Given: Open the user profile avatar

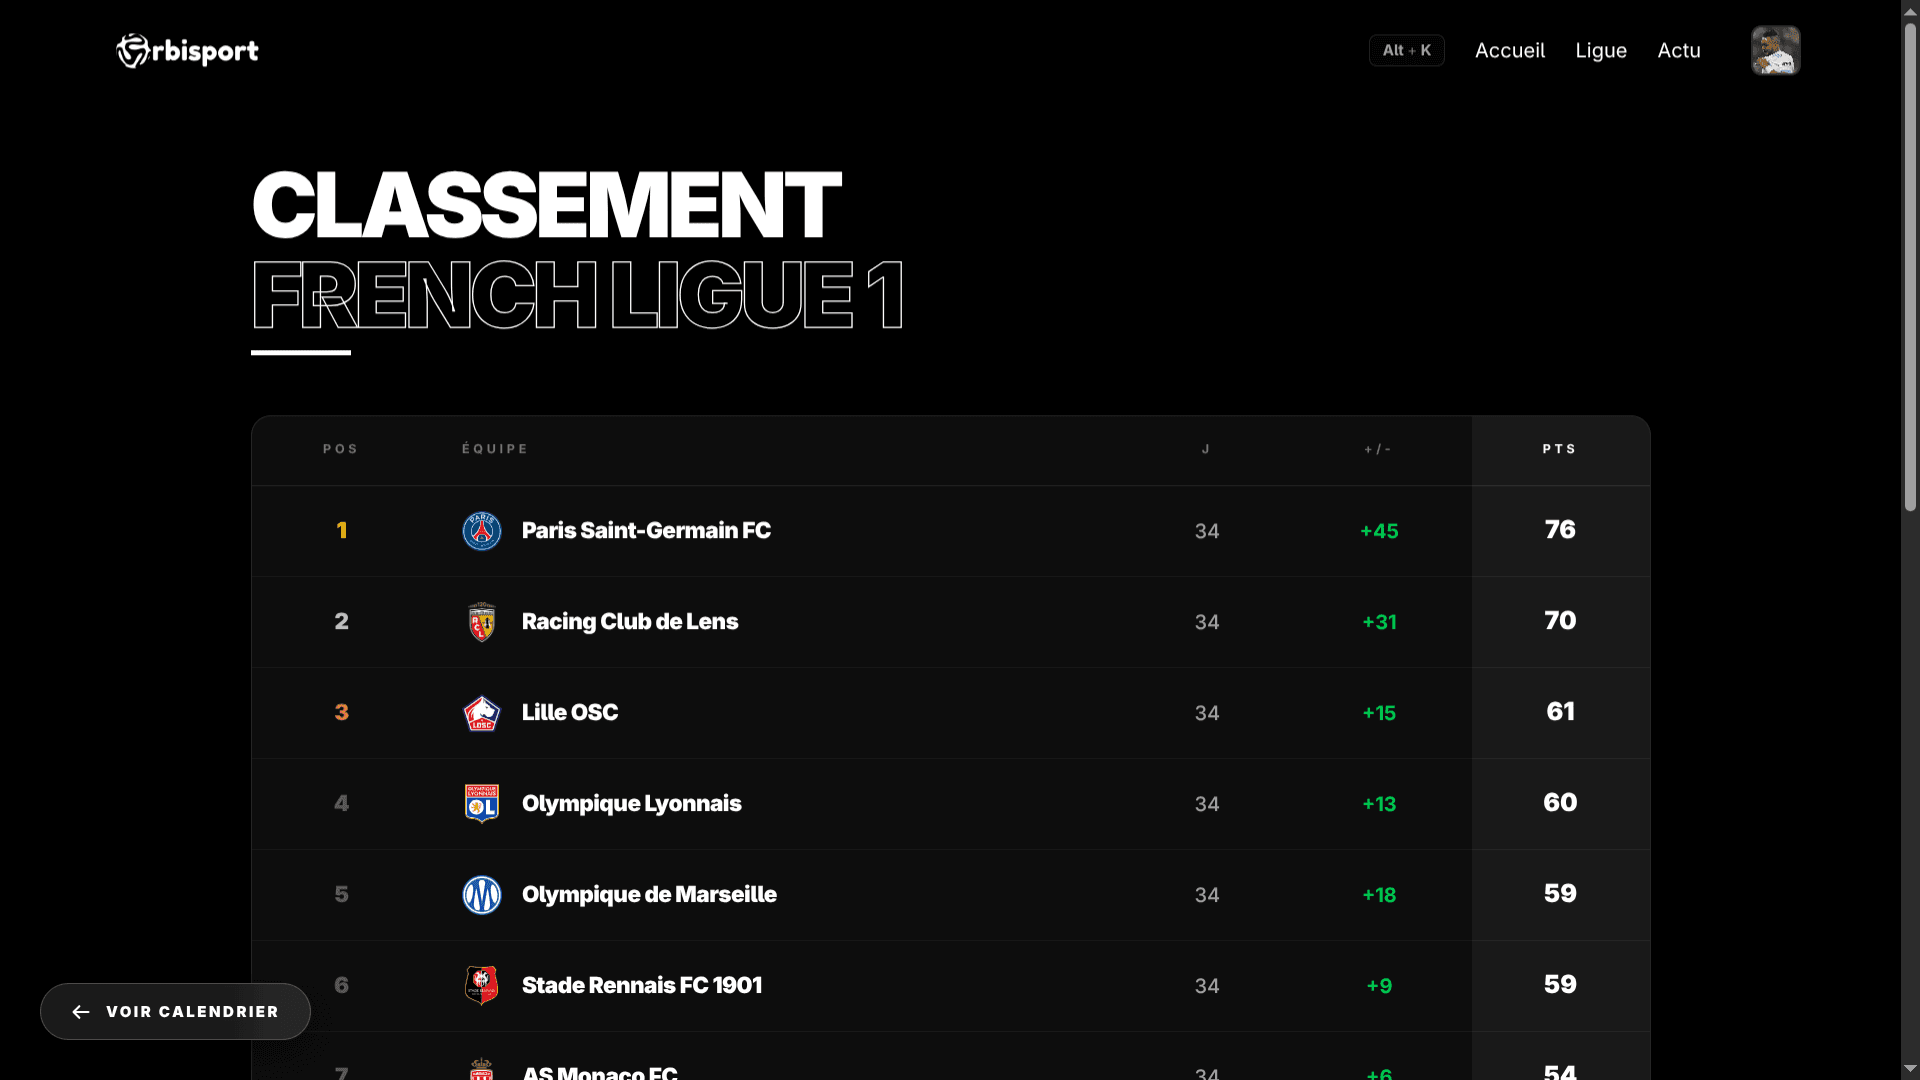Looking at the screenshot, I should coord(1775,50).
